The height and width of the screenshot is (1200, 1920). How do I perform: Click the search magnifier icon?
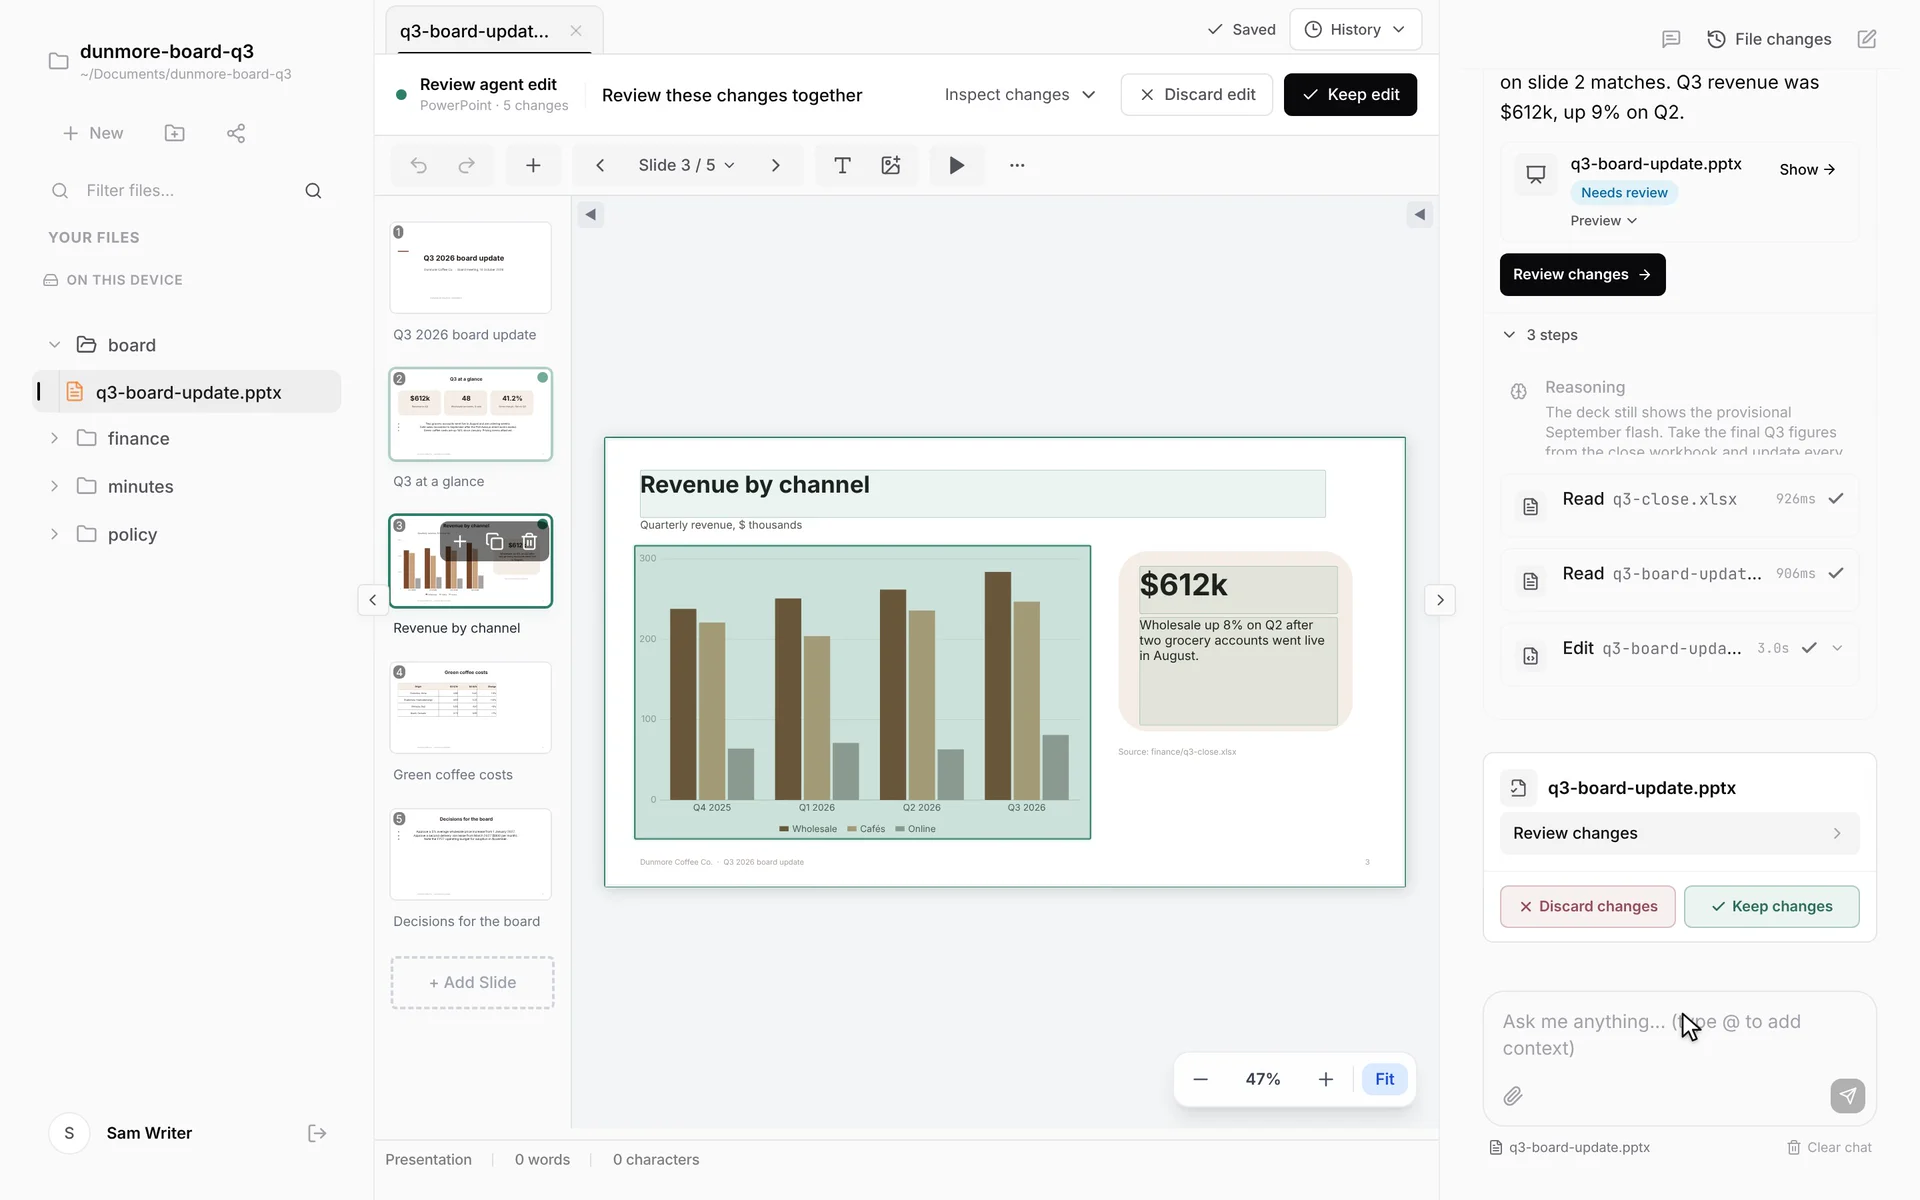click(x=313, y=191)
